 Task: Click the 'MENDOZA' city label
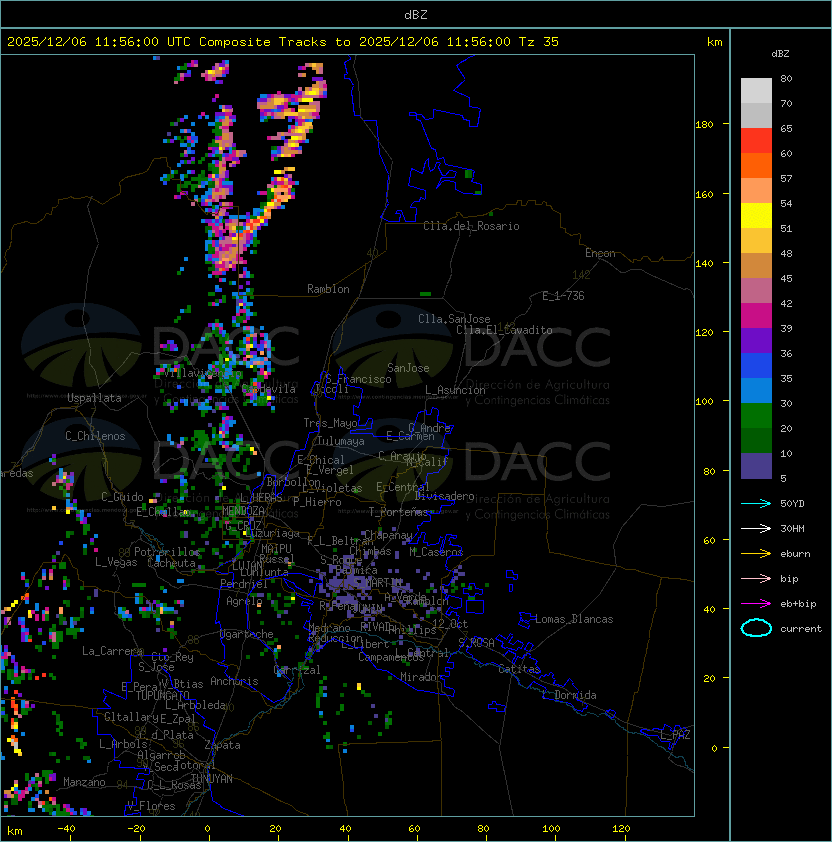click(x=243, y=511)
